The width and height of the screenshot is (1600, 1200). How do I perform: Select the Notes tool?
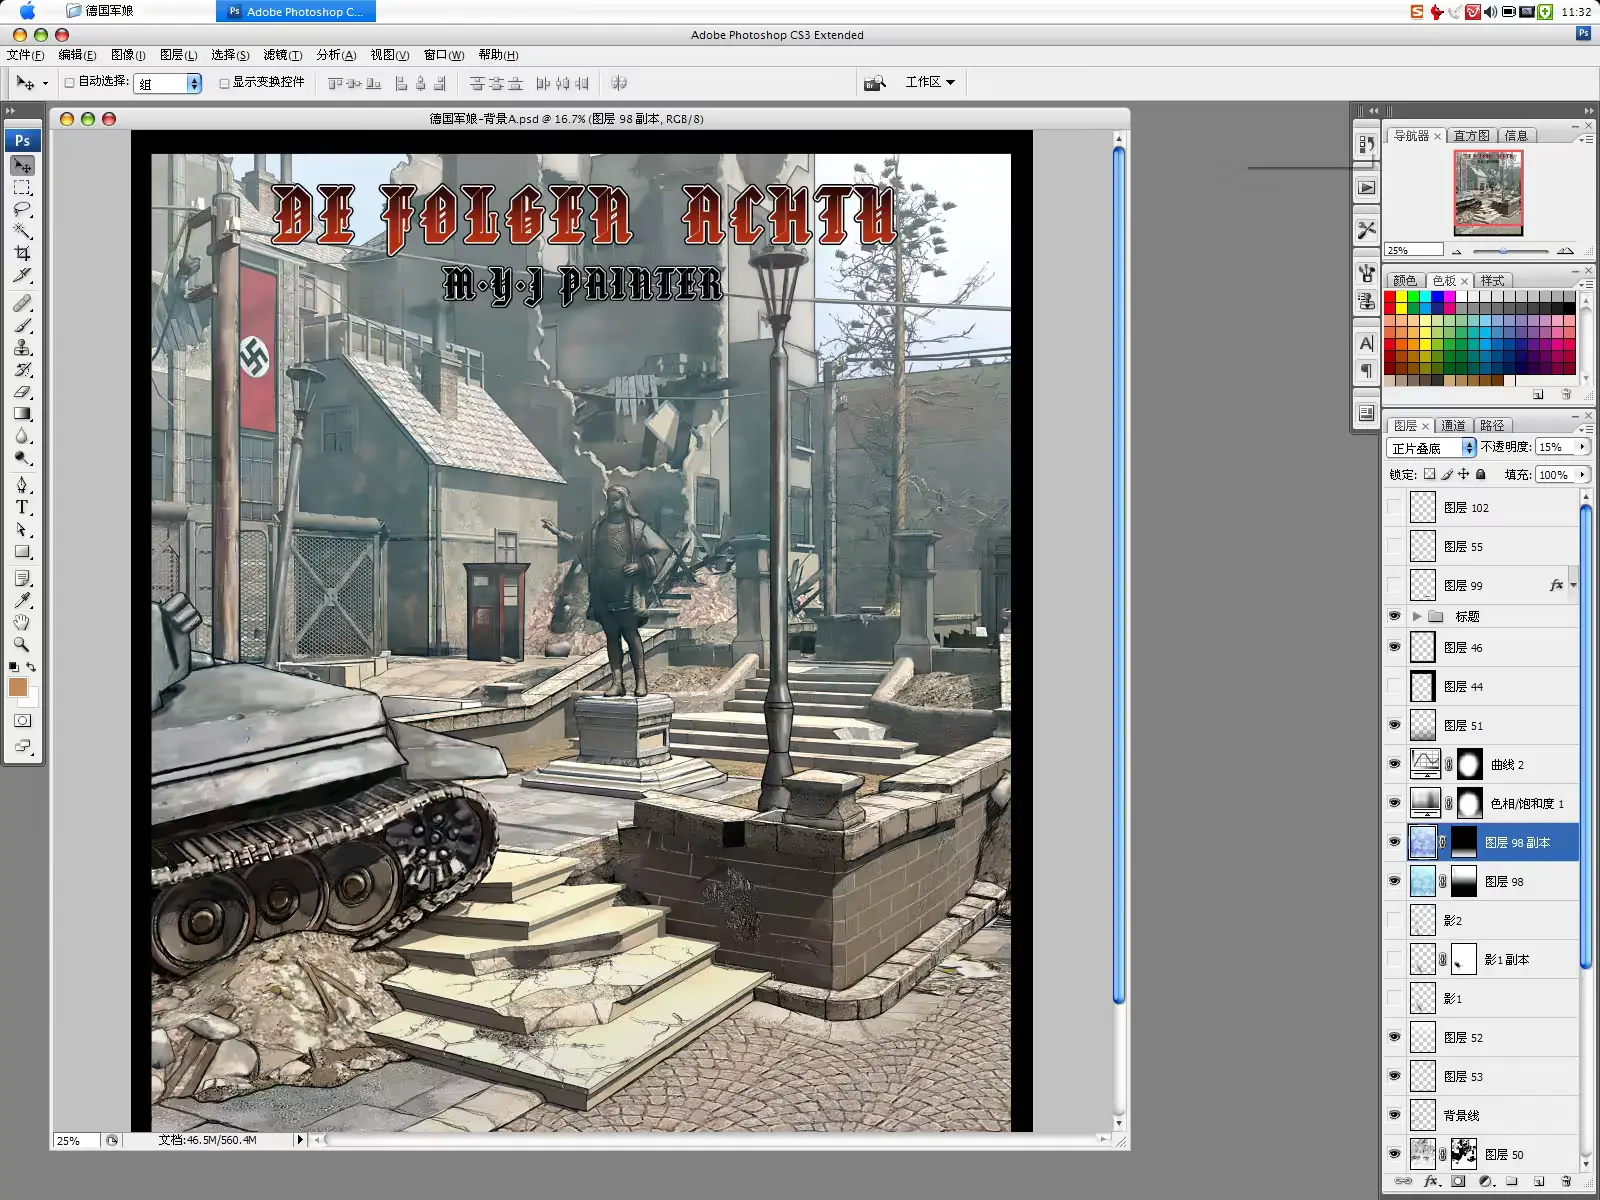click(22, 579)
